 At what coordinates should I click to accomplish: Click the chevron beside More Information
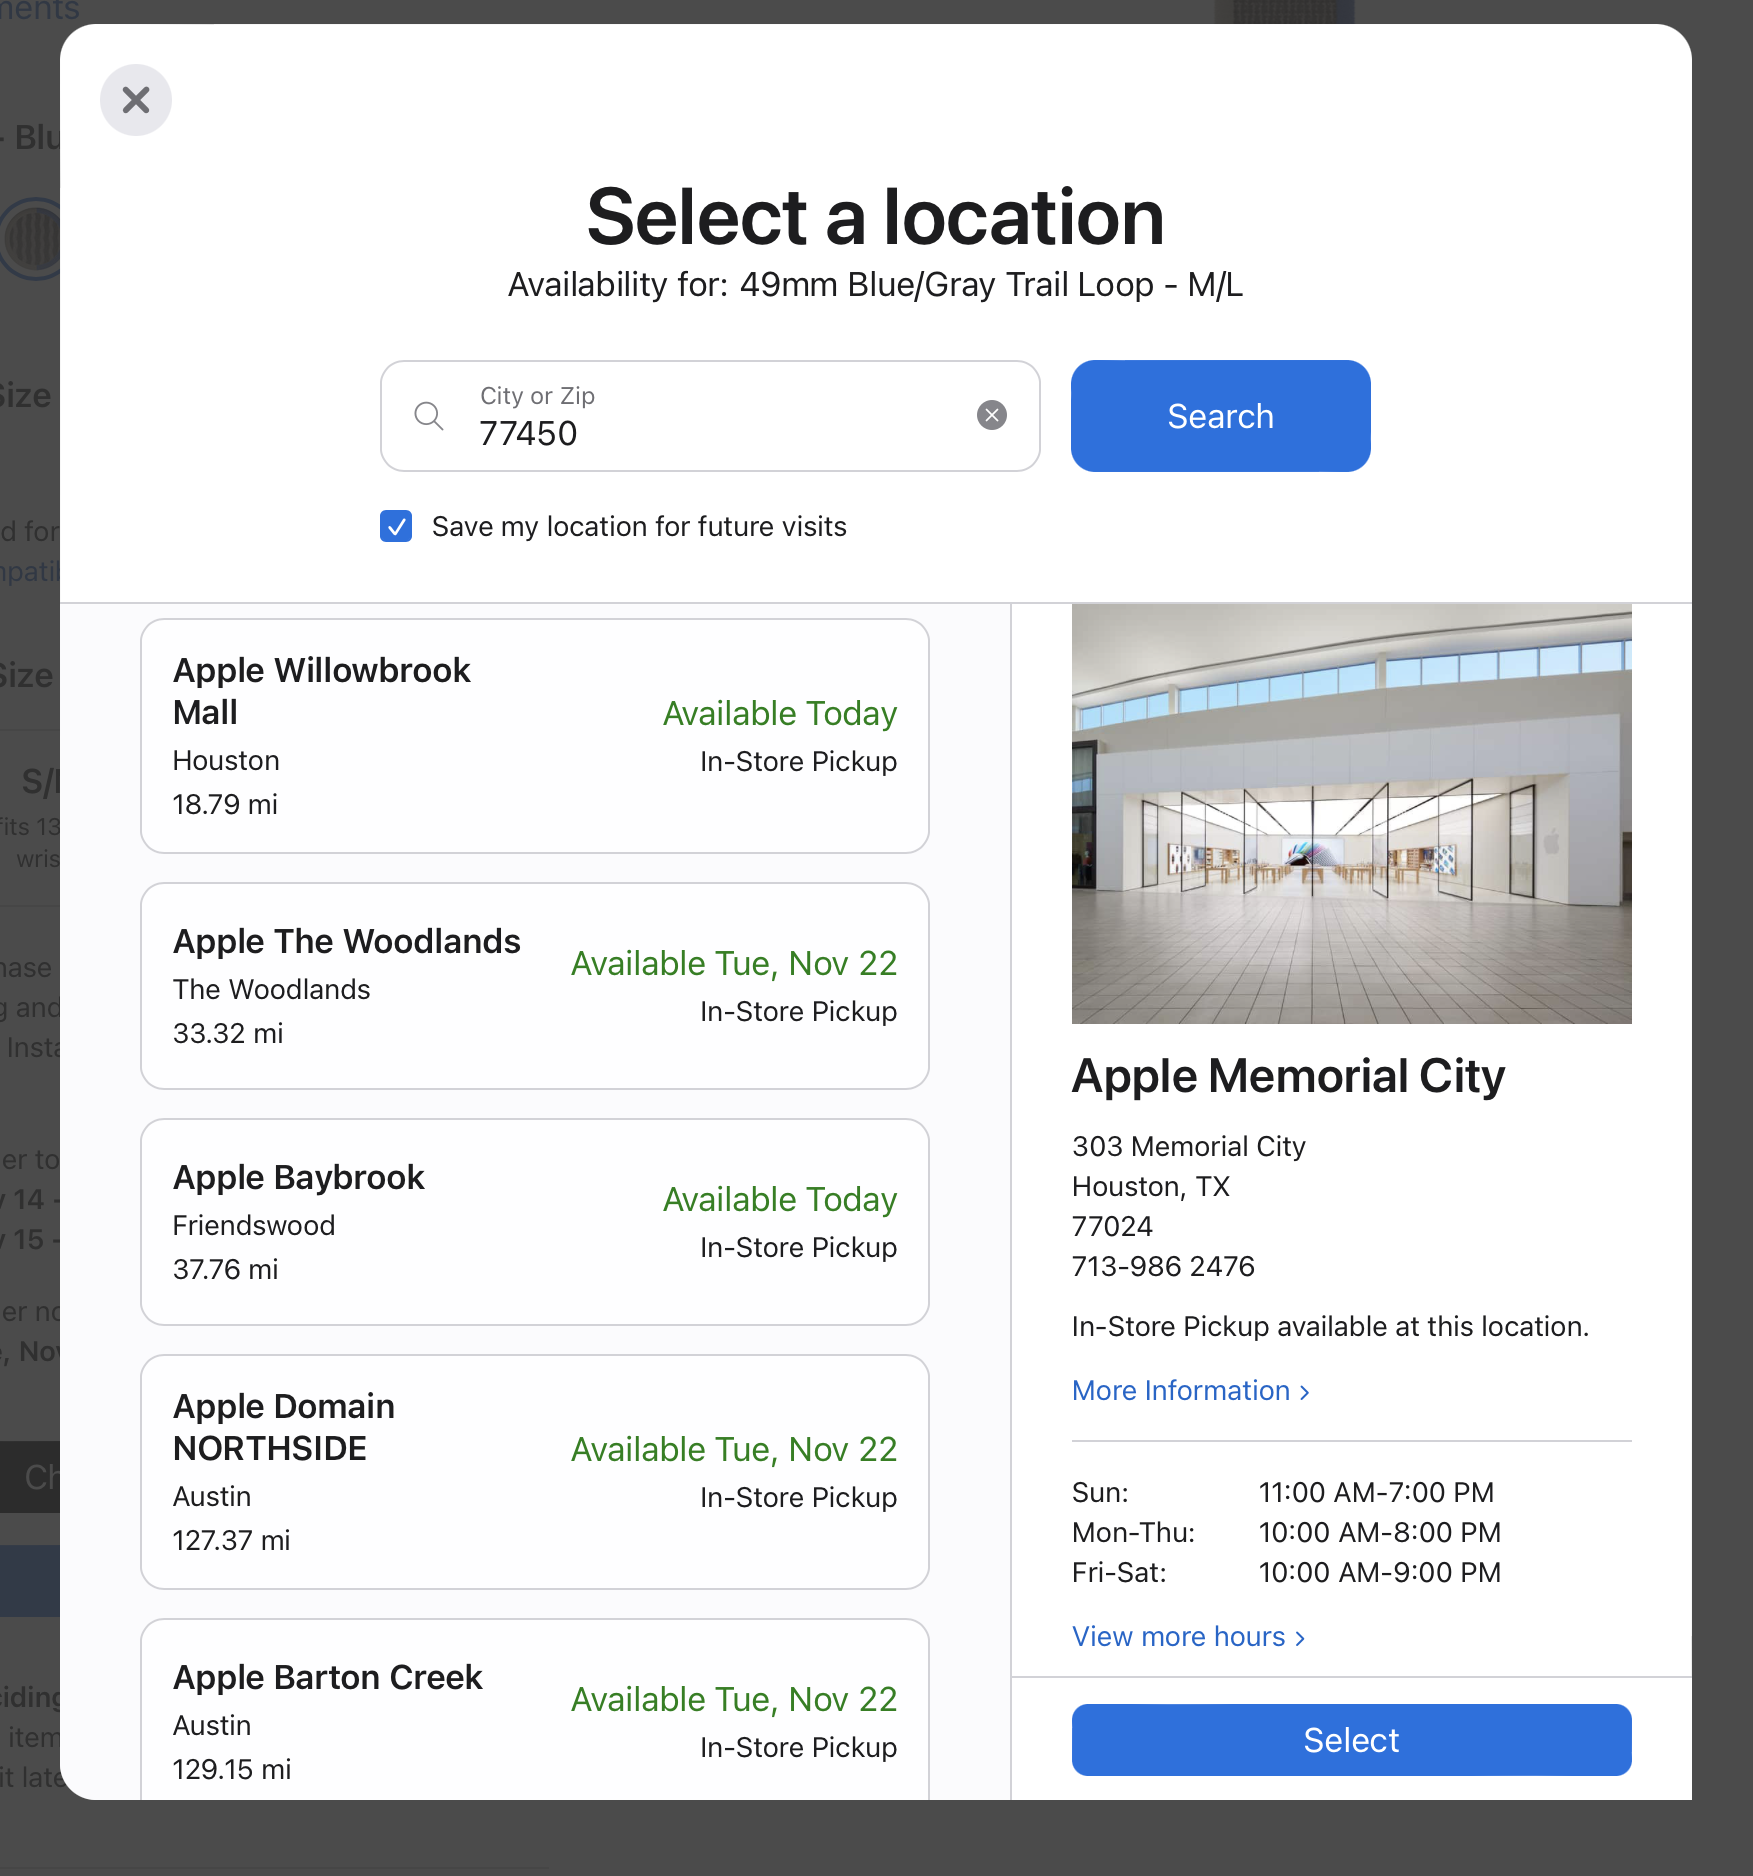click(x=1303, y=1392)
